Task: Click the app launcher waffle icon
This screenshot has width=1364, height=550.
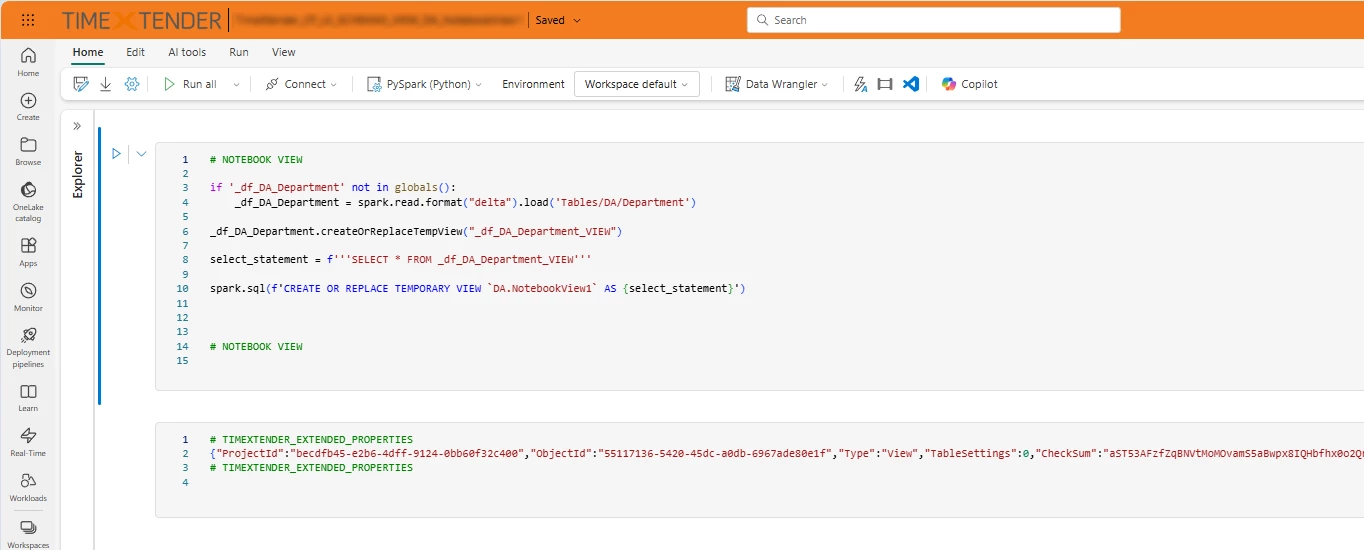Action: pos(28,20)
